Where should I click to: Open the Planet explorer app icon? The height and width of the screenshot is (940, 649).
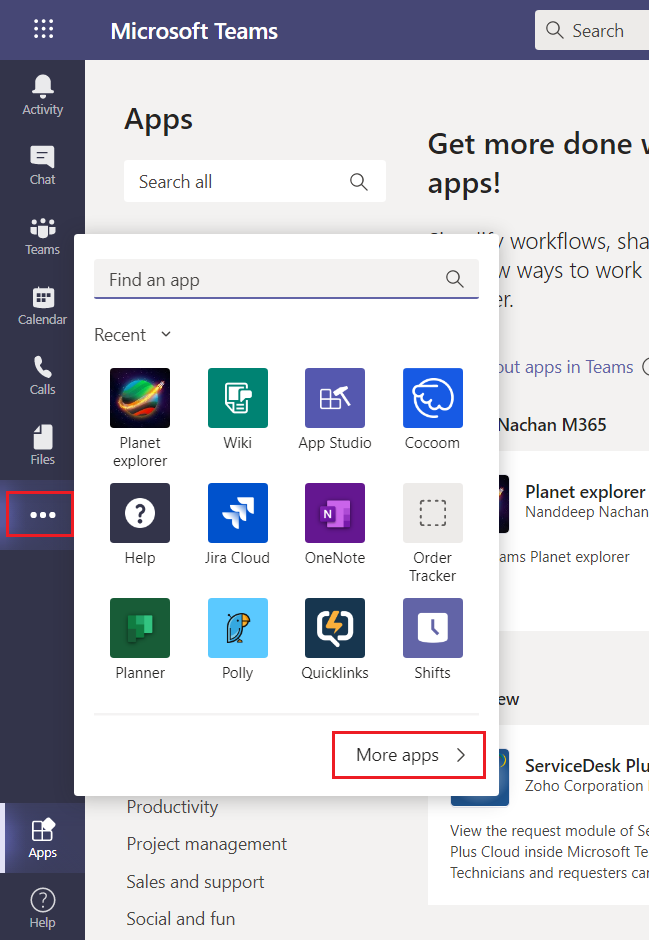coord(140,398)
